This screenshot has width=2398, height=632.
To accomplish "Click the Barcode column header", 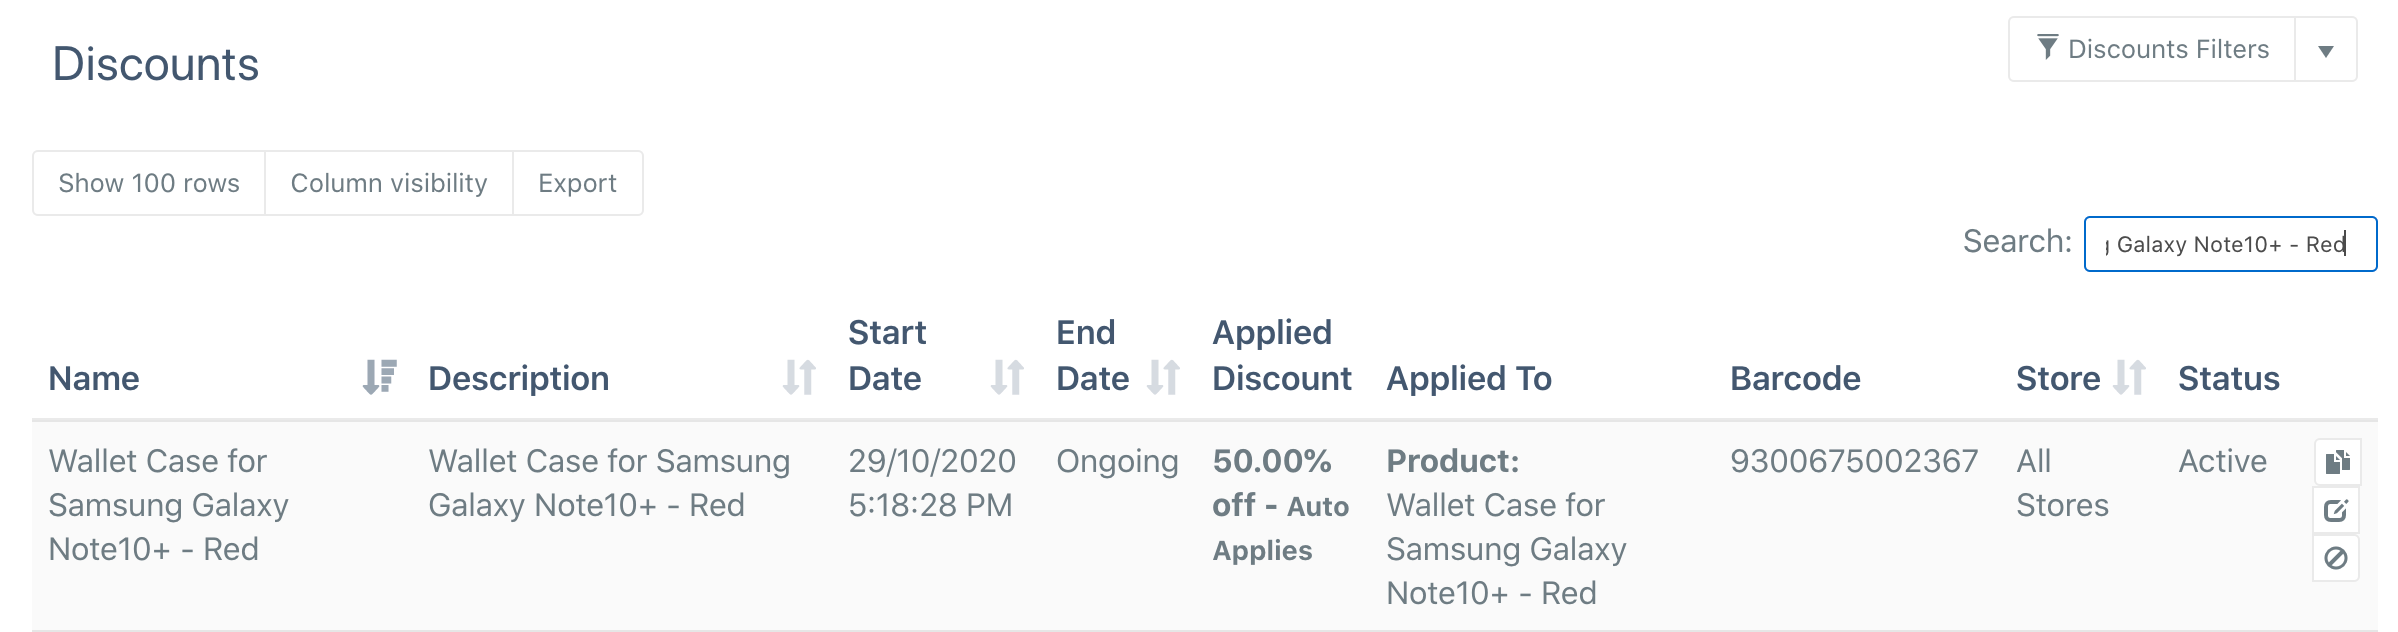I will [1795, 378].
